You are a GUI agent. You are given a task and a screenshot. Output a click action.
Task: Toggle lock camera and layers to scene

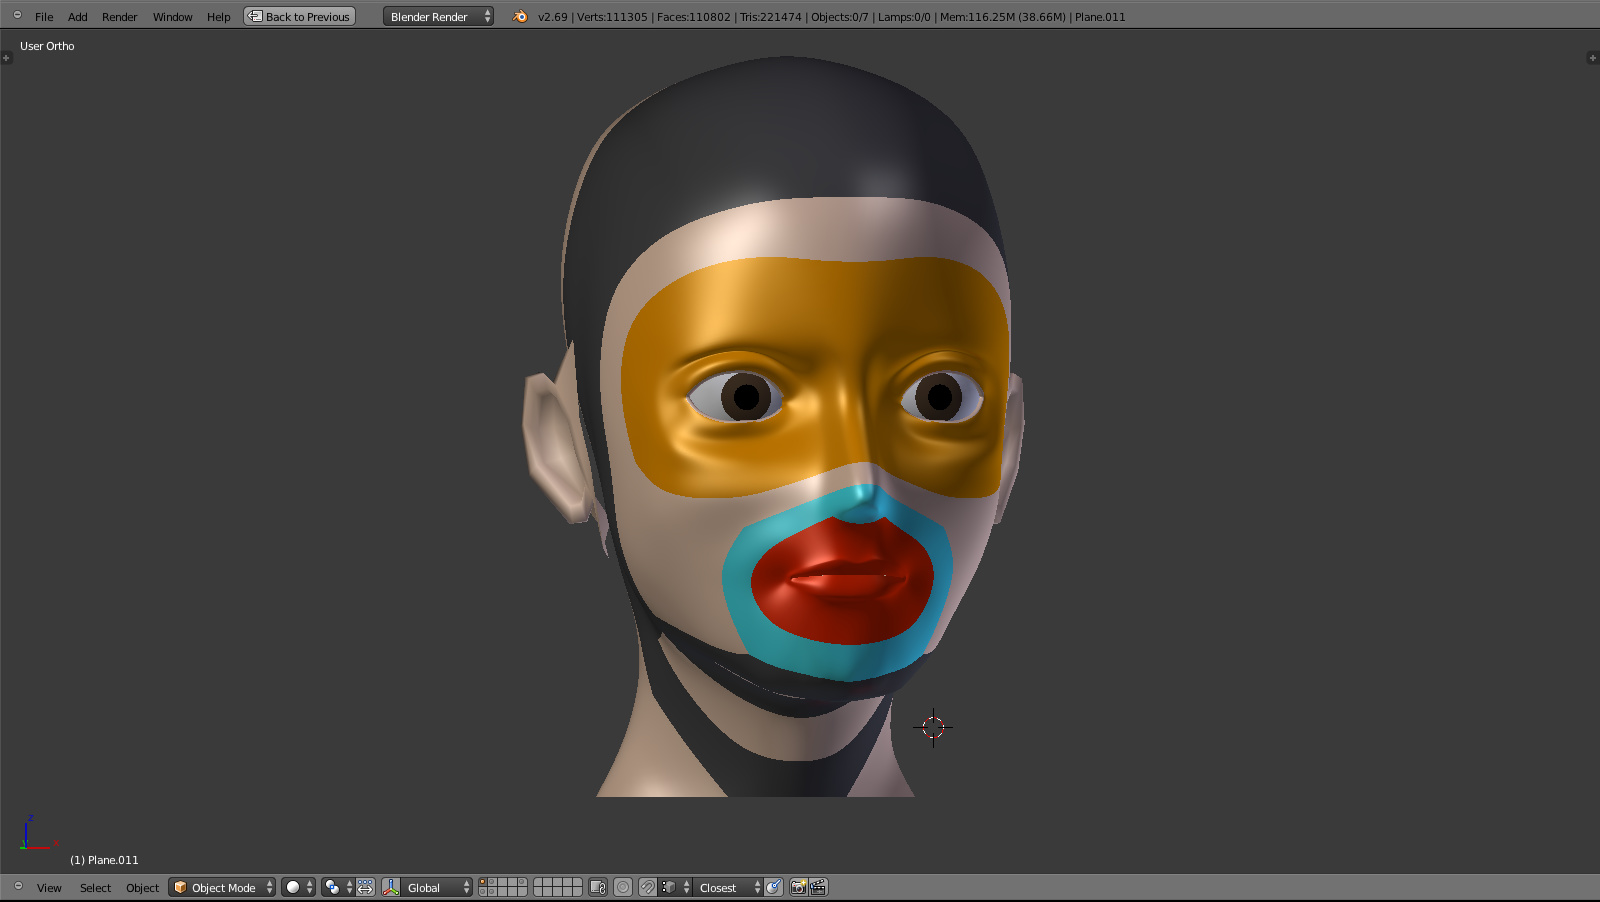(598, 887)
